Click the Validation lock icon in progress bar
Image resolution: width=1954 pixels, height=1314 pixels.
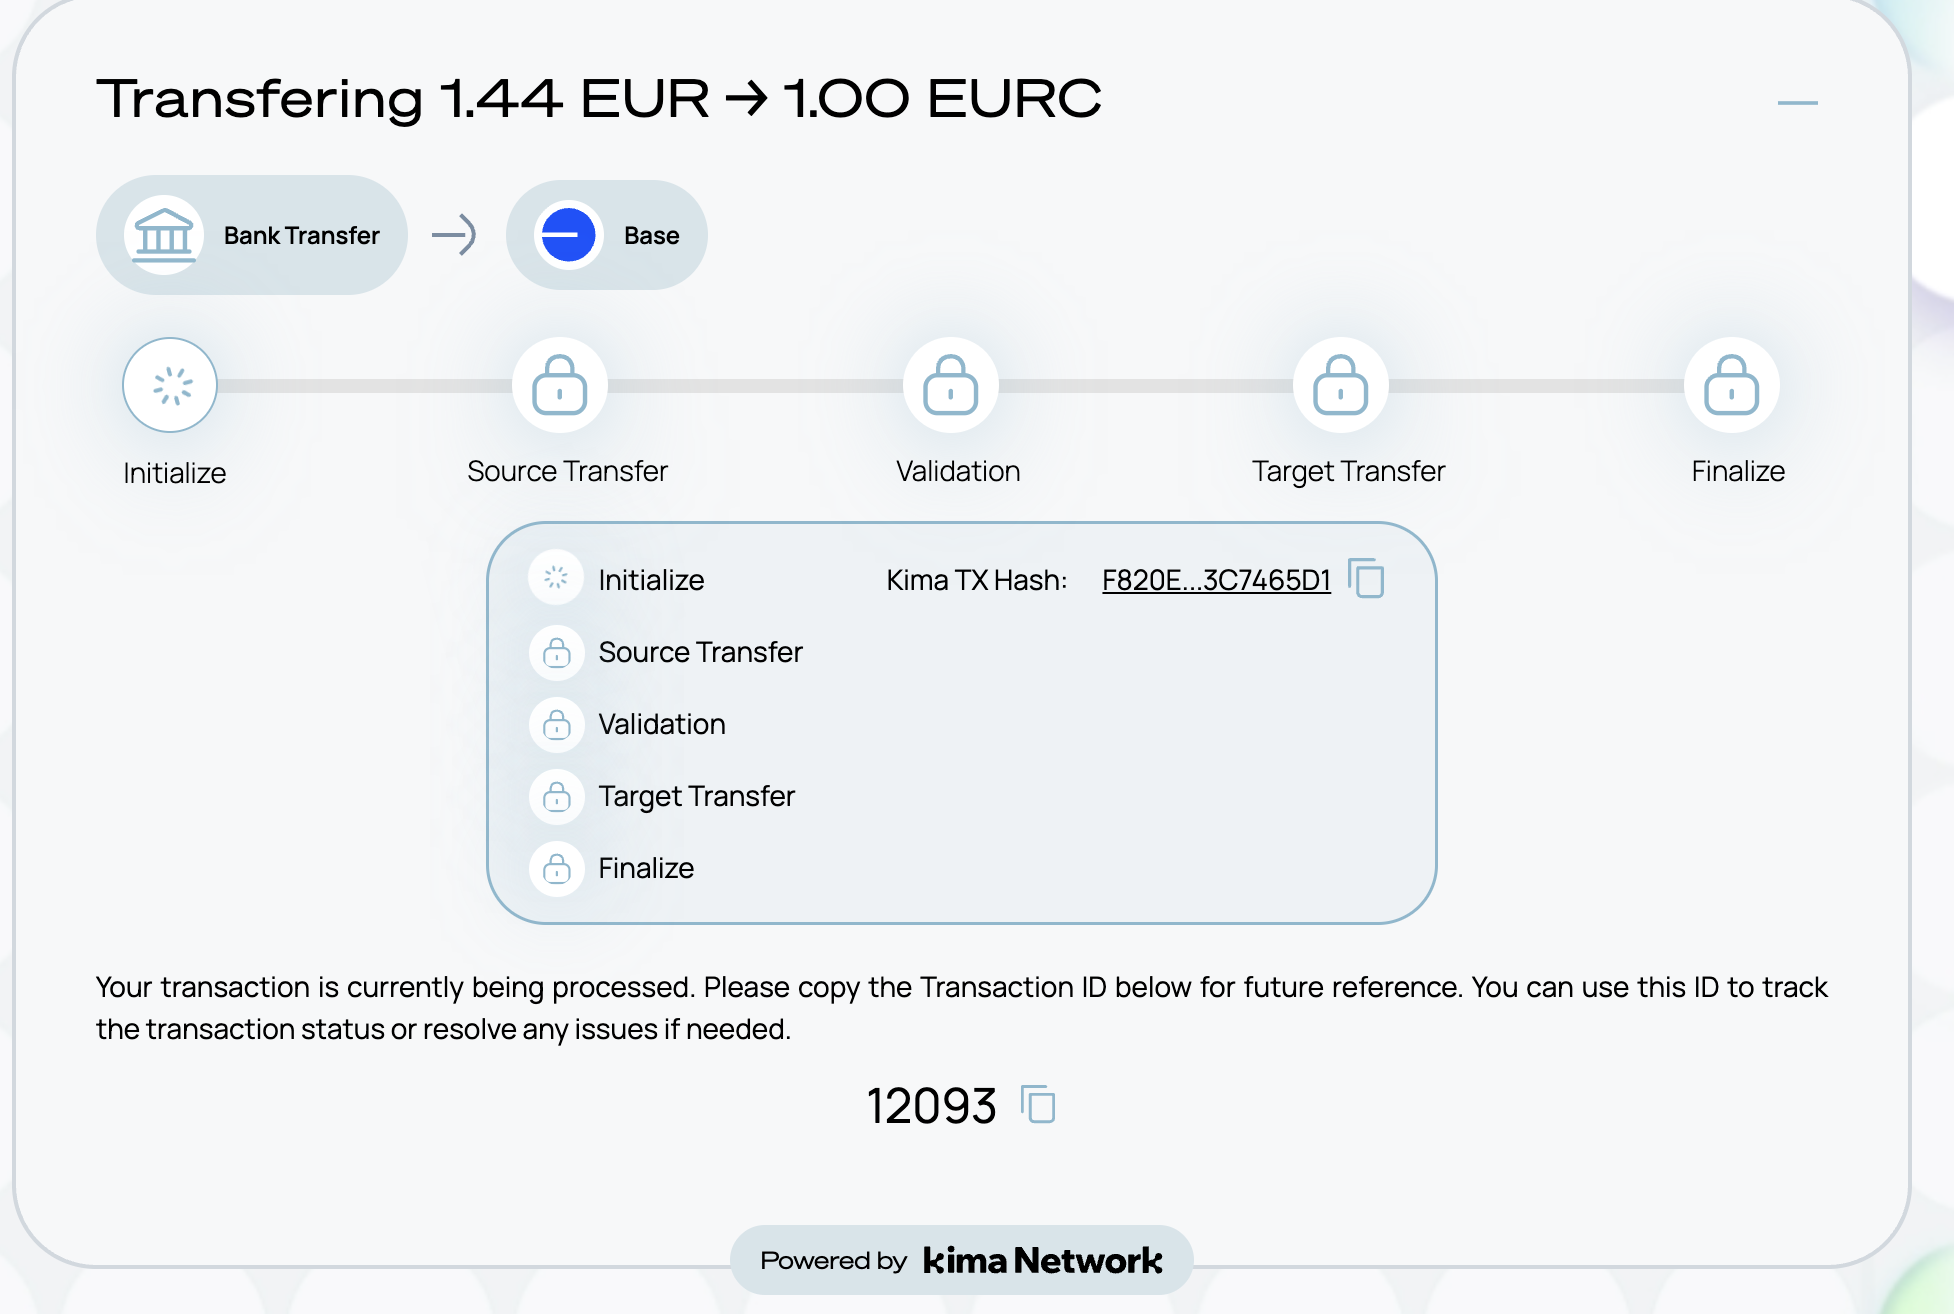click(950, 385)
